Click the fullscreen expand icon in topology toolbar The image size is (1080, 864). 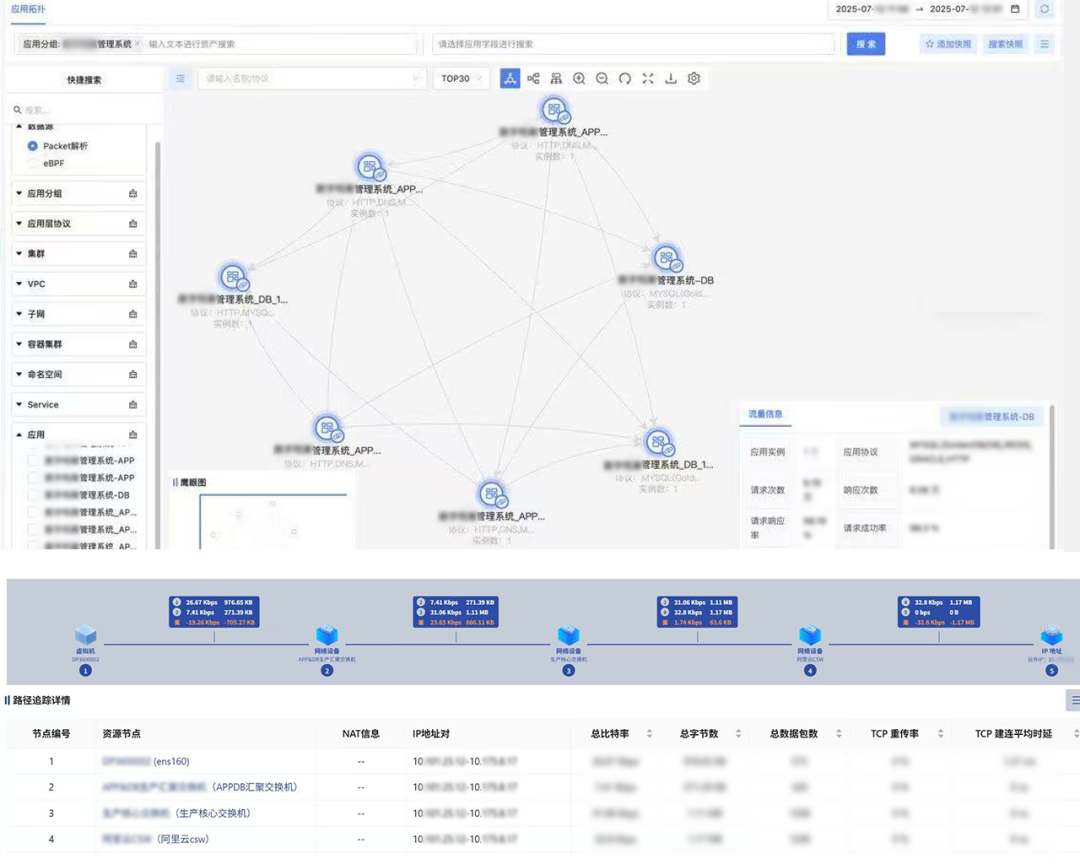(x=648, y=79)
